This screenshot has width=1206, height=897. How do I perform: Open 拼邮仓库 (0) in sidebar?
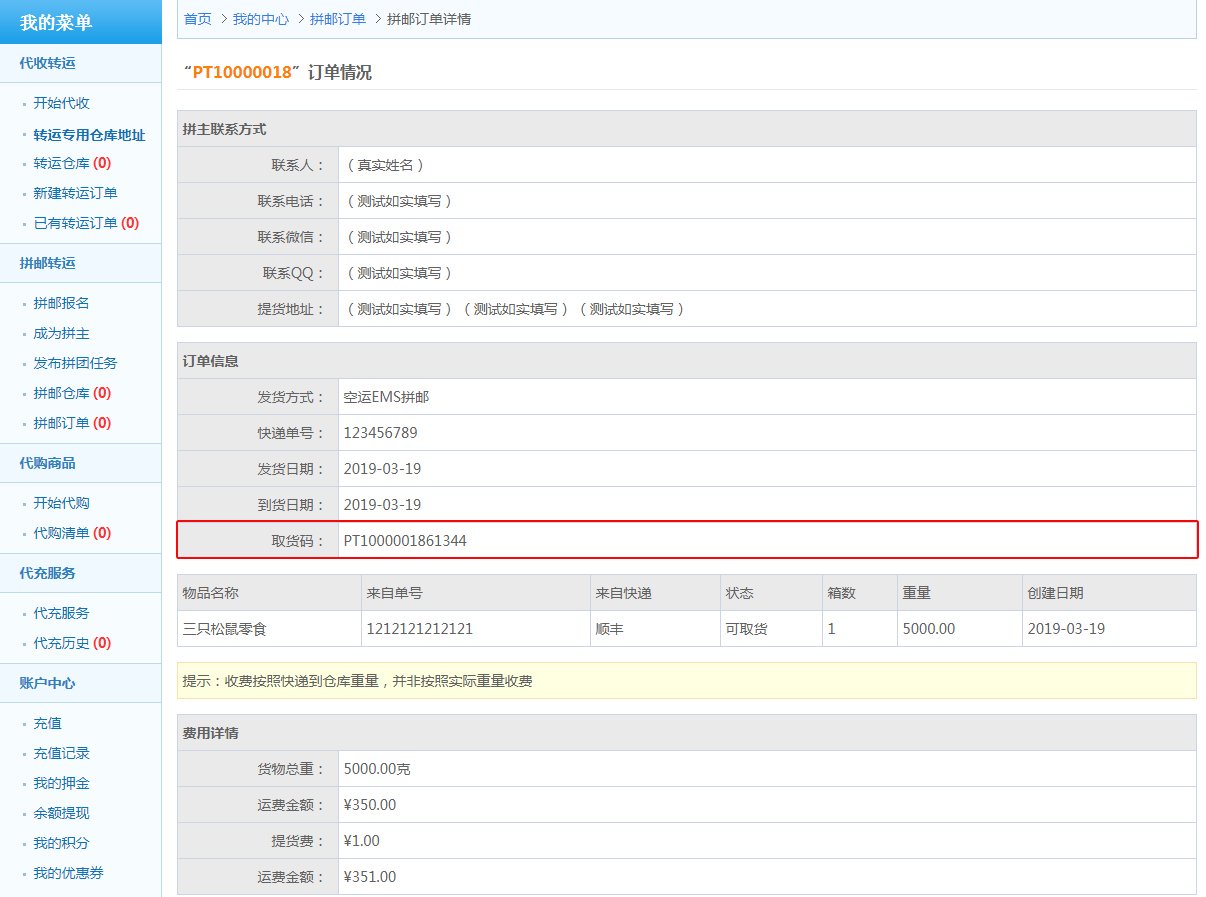(71, 393)
